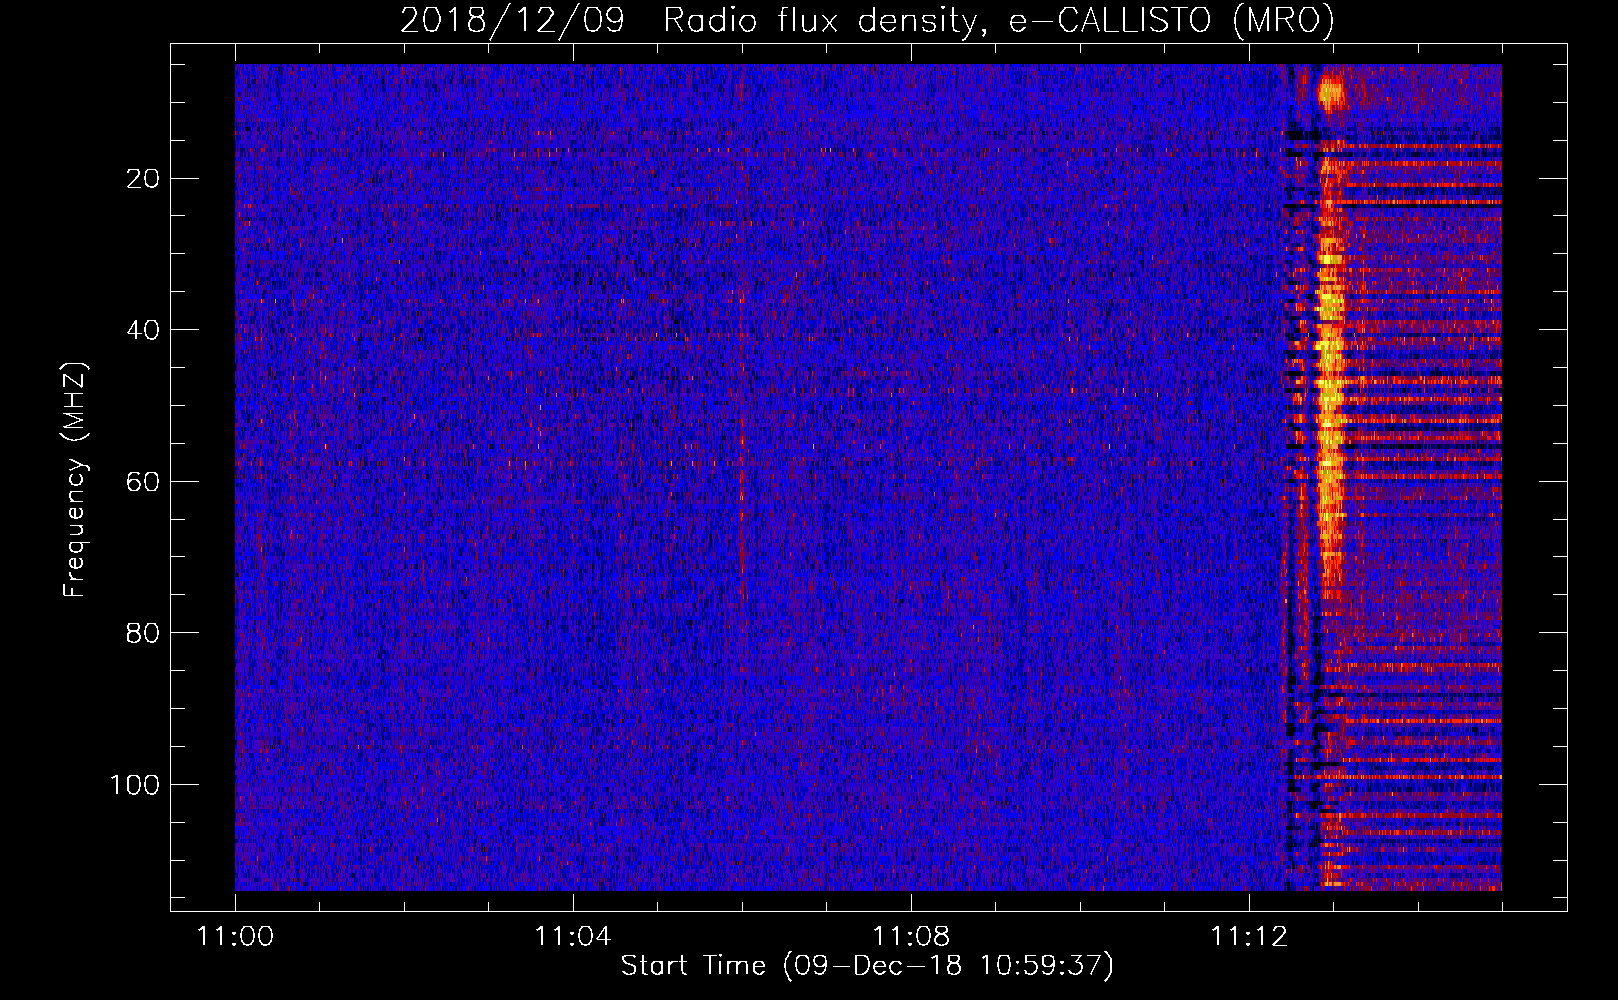Click the 11:04 time tick label
1618x1000 pixels.
tap(573, 937)
